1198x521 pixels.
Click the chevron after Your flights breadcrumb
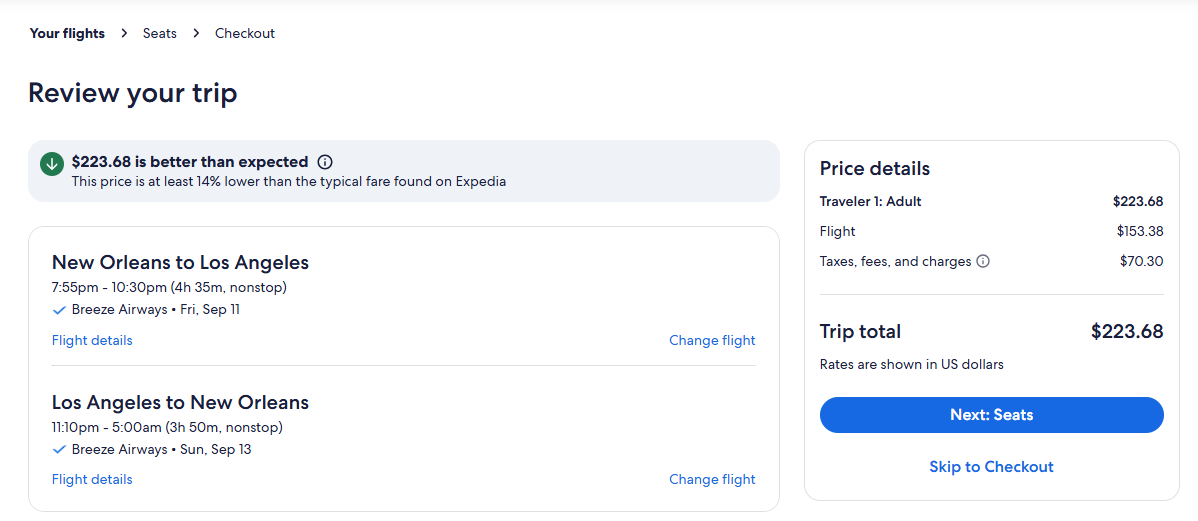coord(124,34)
